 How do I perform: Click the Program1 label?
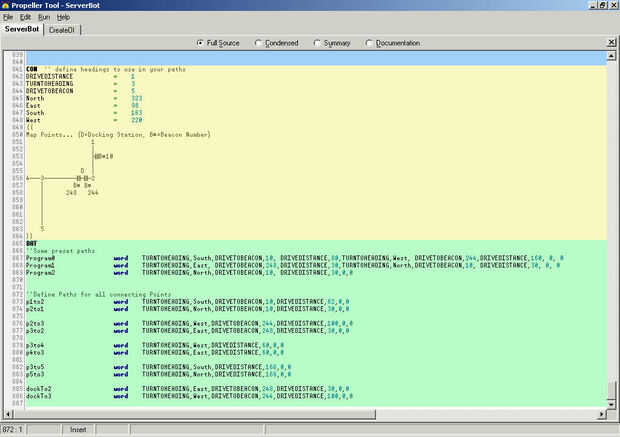click(40, 265)
